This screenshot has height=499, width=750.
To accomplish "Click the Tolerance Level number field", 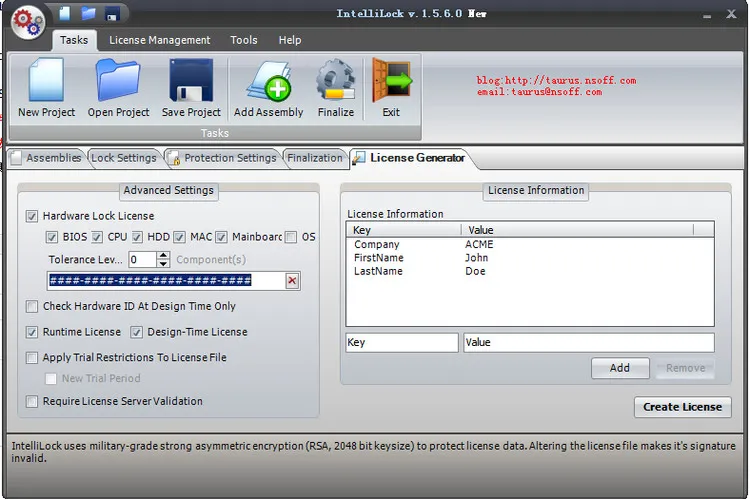I will (142, 260).
